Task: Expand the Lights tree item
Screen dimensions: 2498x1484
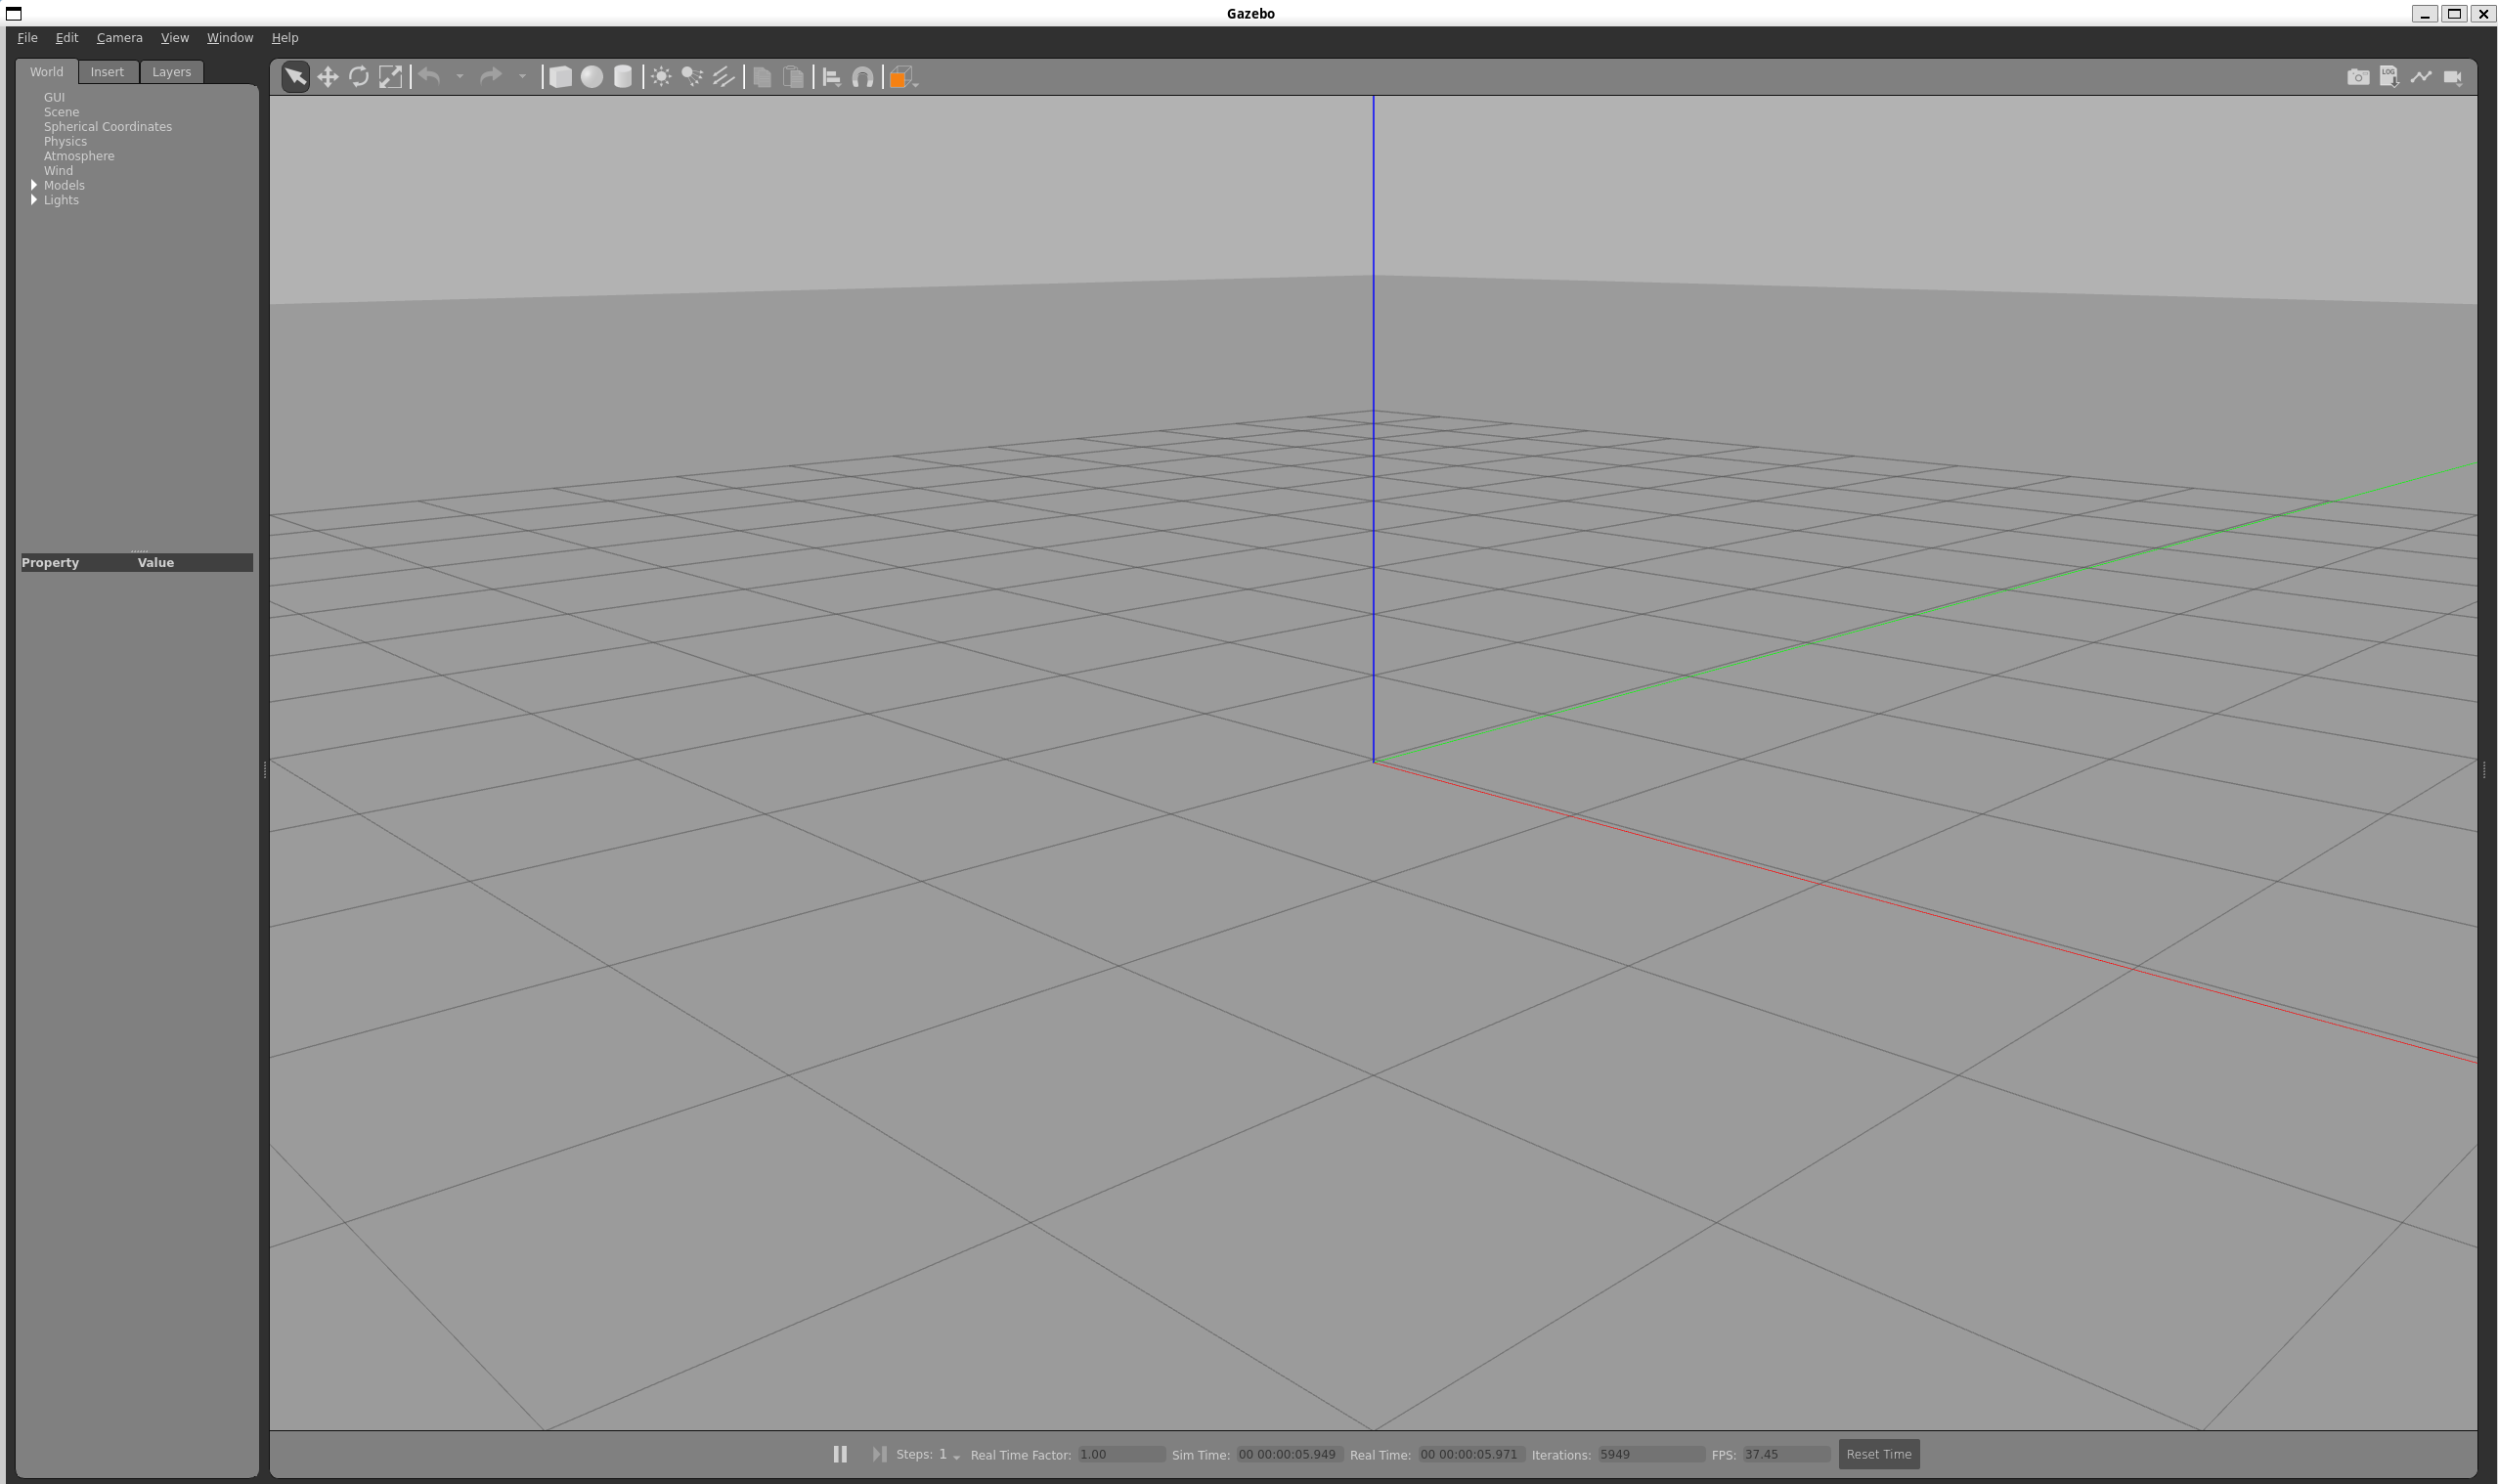Action: coord(34,200)
